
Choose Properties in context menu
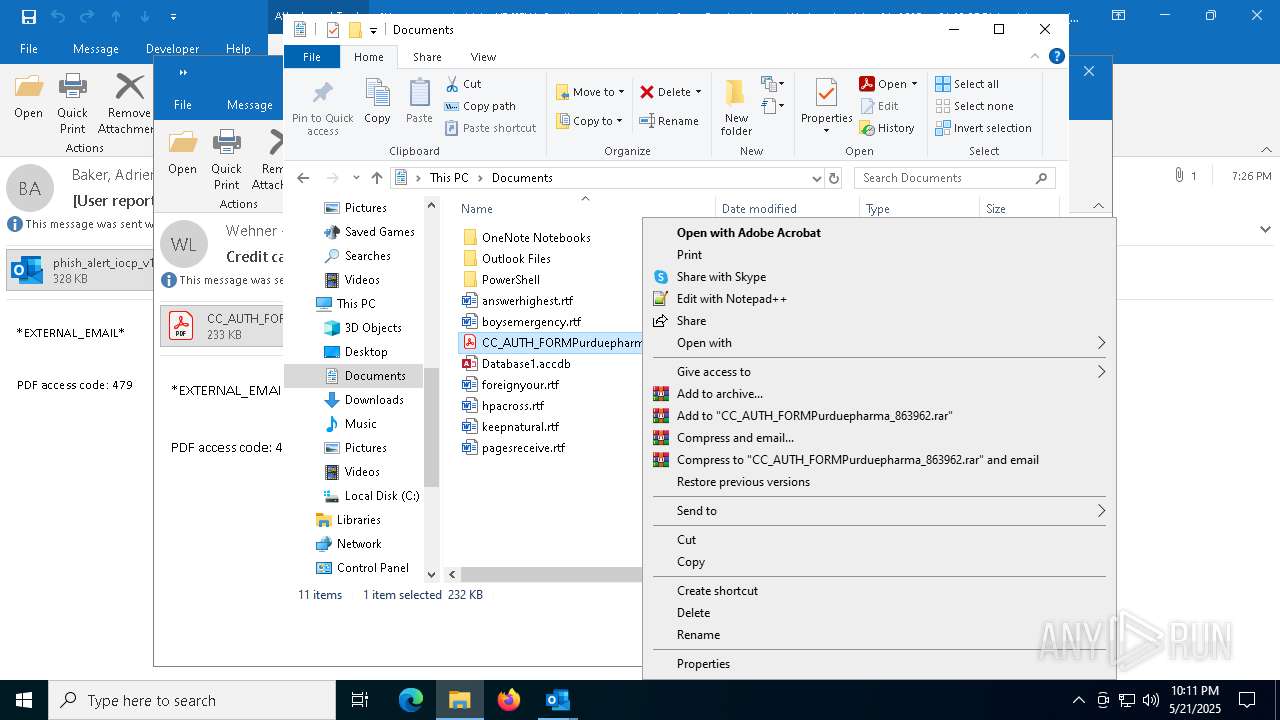point(879,664)
